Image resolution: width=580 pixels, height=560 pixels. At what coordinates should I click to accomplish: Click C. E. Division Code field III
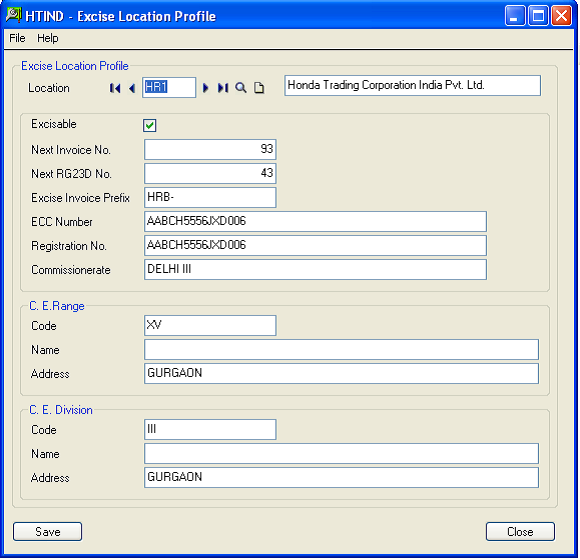pos(210,429)
